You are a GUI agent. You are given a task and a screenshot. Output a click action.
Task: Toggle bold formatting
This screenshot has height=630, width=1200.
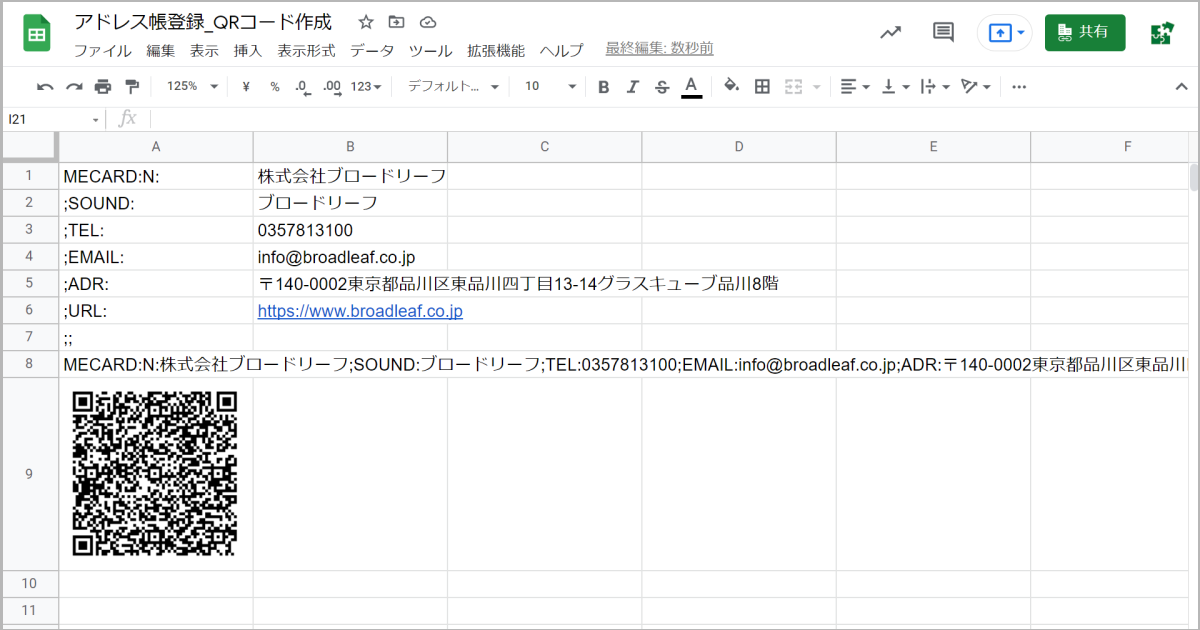603,87
